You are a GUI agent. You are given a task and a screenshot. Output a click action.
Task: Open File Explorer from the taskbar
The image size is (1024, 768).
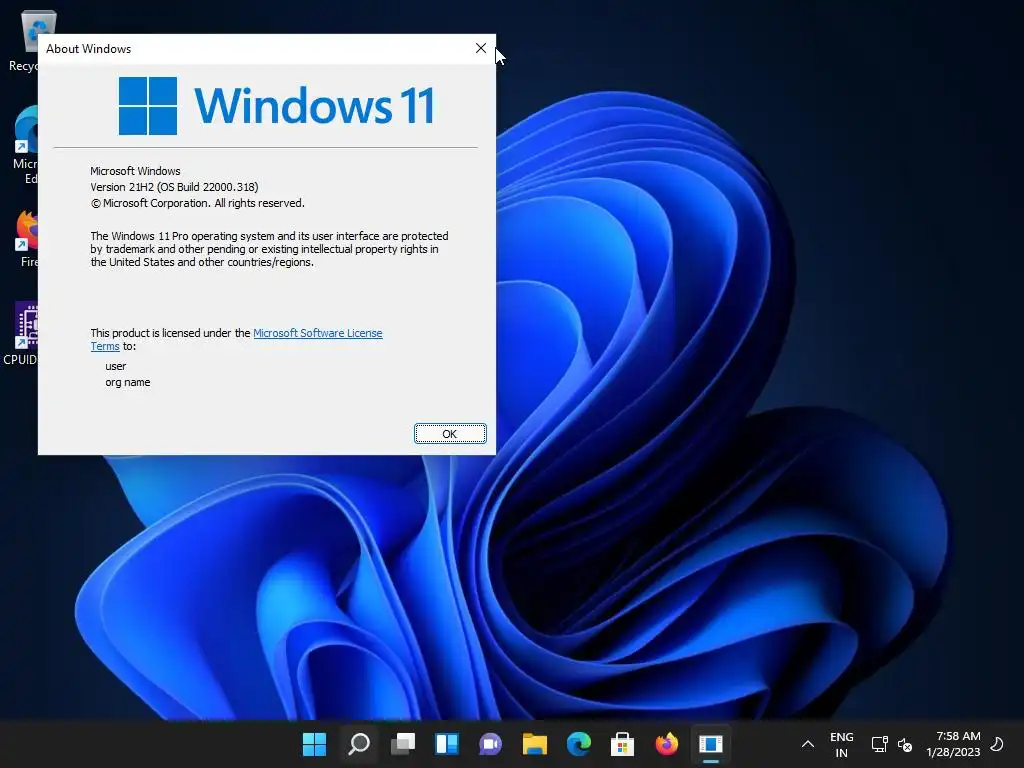[x=535, y=744]
